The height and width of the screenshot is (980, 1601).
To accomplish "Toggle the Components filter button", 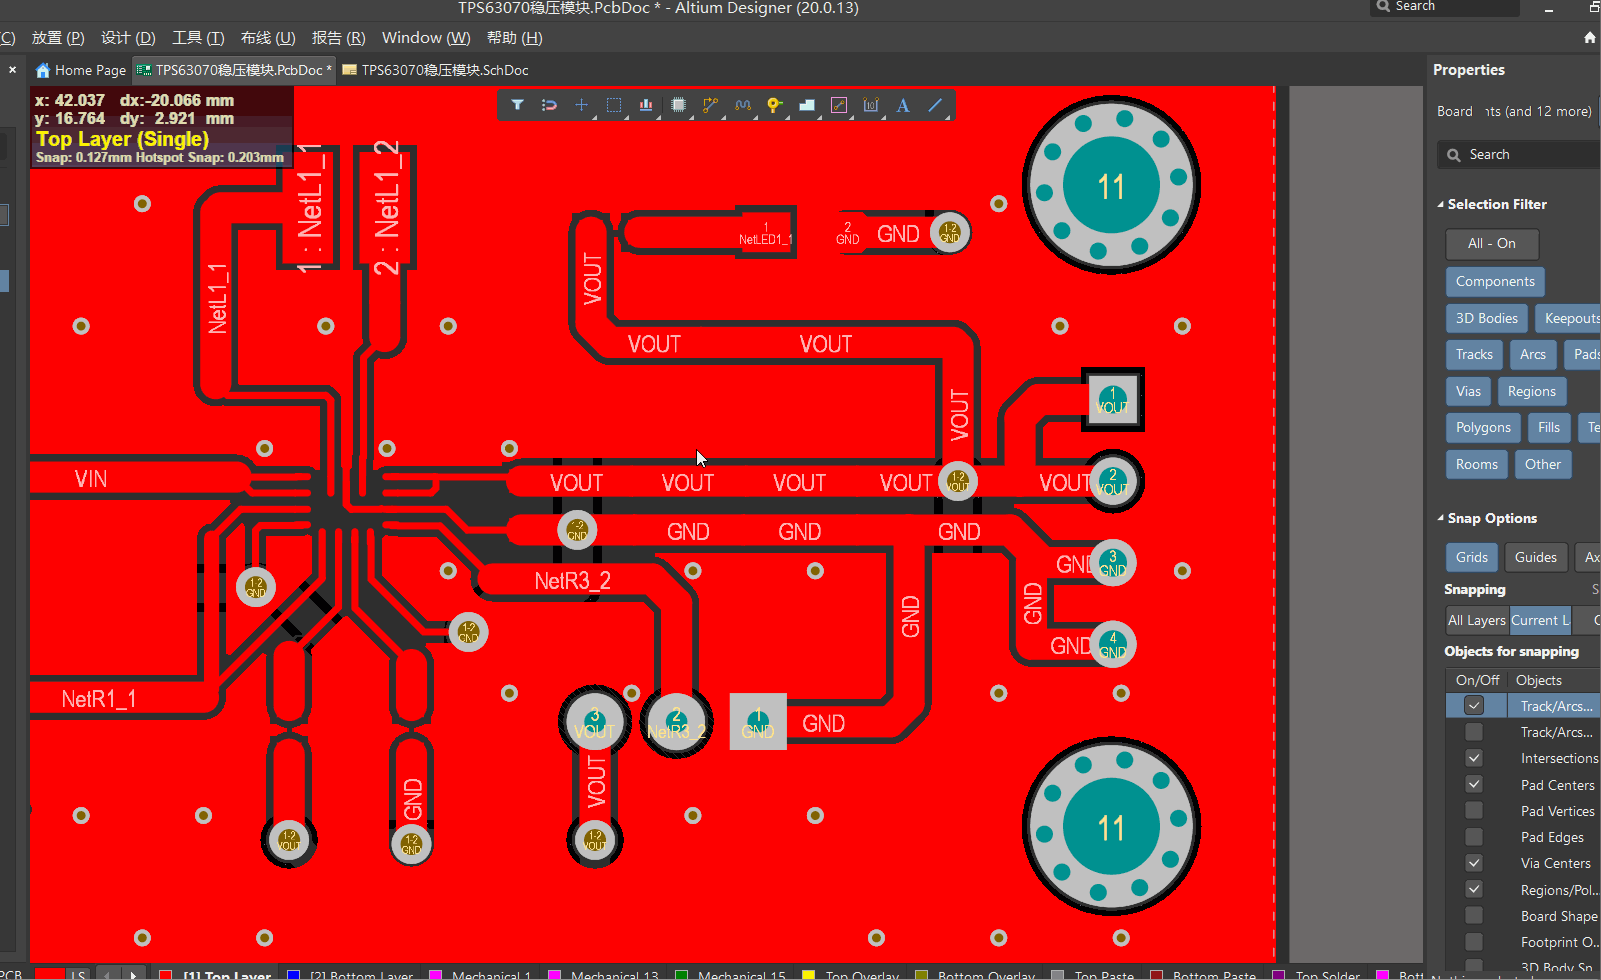I will click(1495, 281).
